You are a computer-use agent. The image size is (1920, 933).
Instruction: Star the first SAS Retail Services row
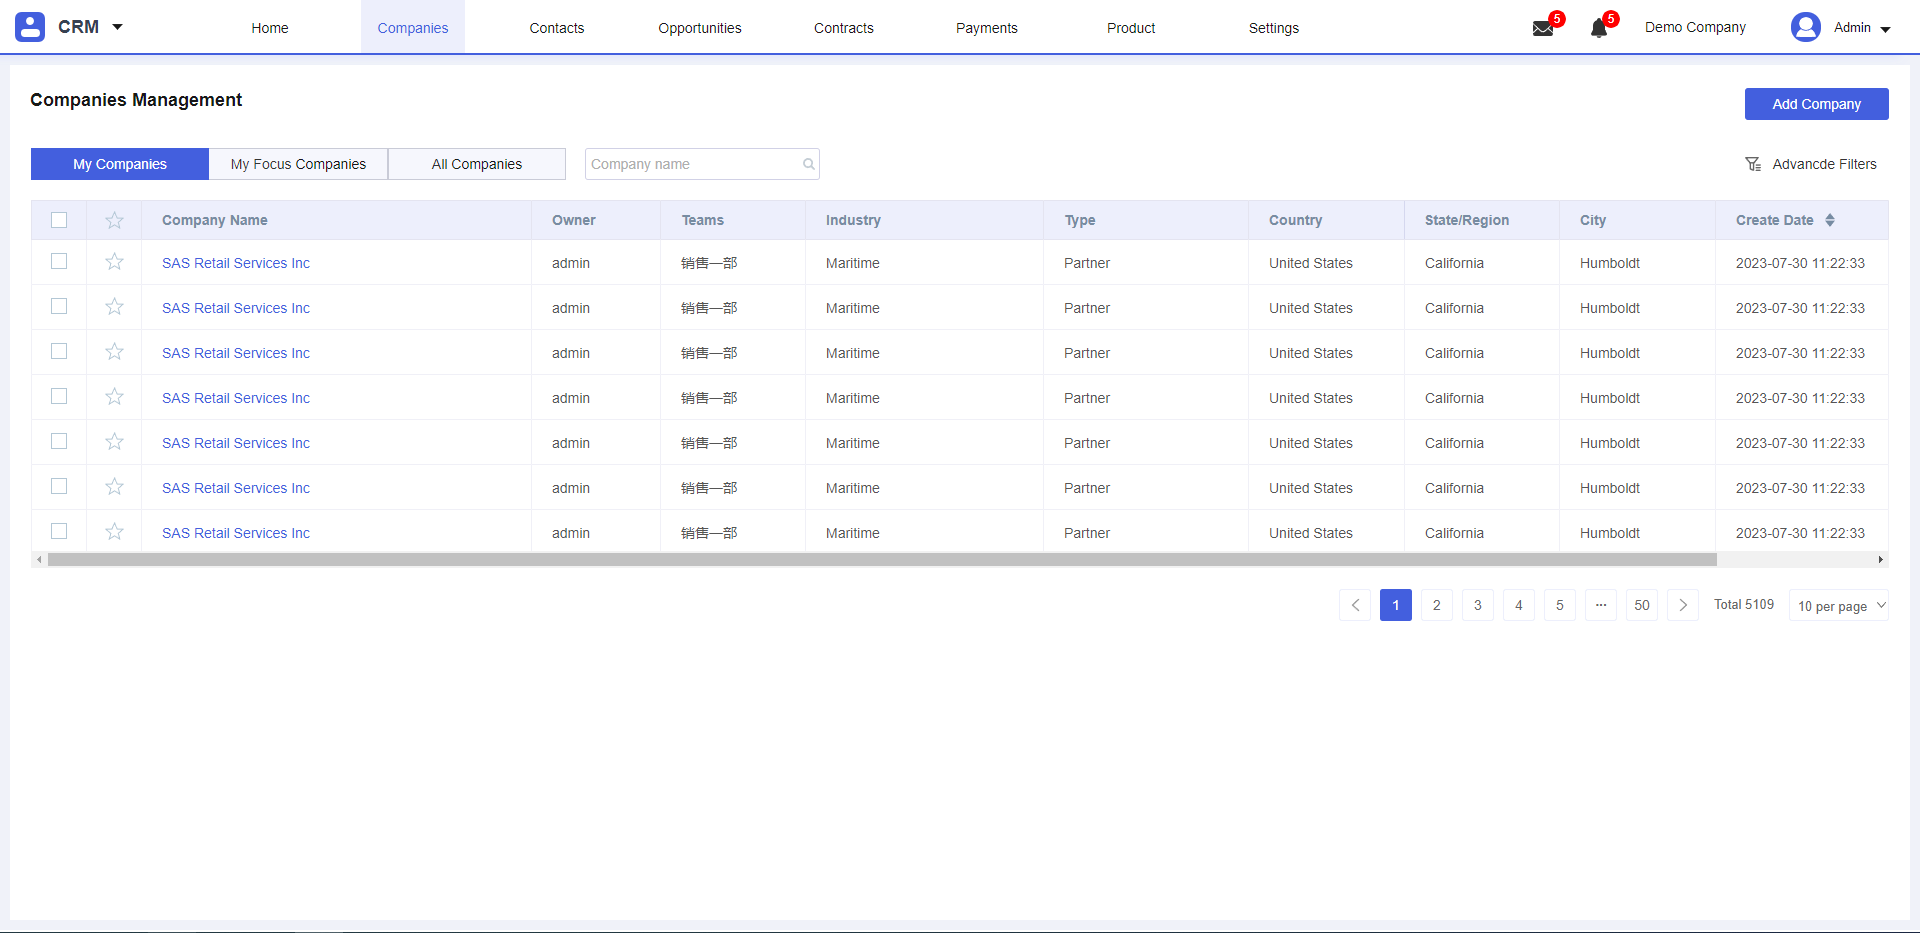pyautogui.click(x=115, y=262)
